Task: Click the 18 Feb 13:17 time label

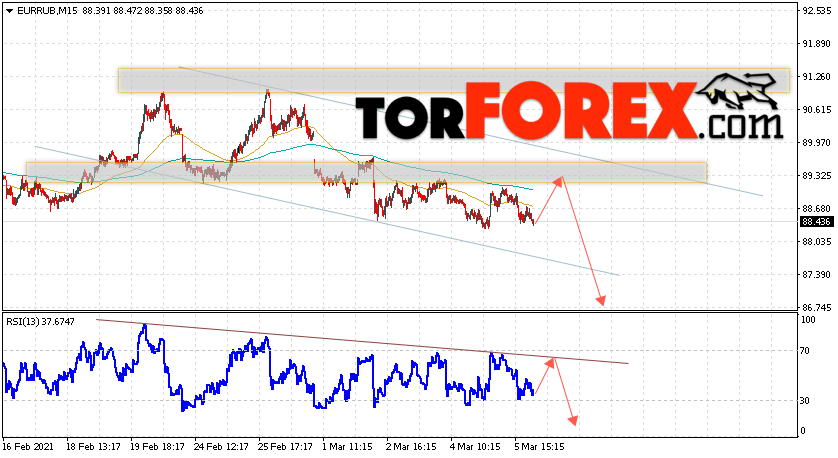Action: (x=93, y=446)
